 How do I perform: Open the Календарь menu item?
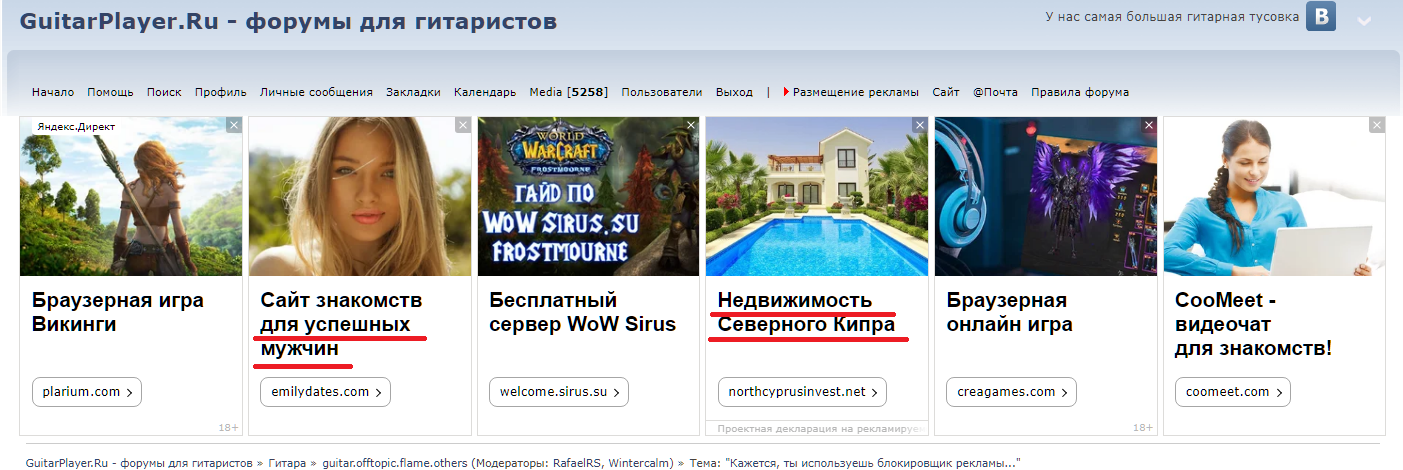coord(485,92)
